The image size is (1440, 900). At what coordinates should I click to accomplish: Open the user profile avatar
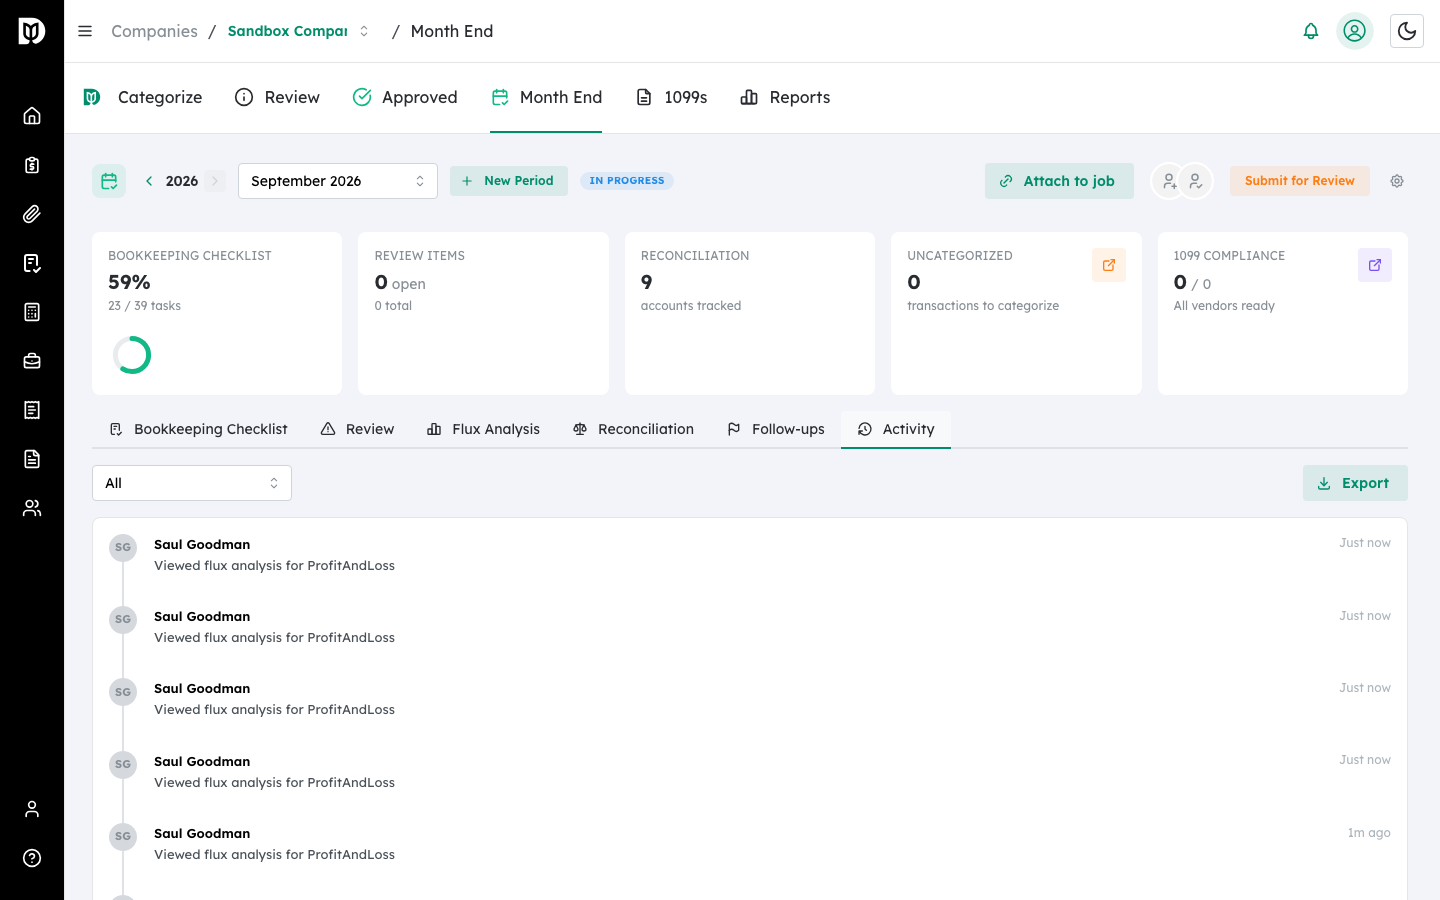tap(1355, 31)
